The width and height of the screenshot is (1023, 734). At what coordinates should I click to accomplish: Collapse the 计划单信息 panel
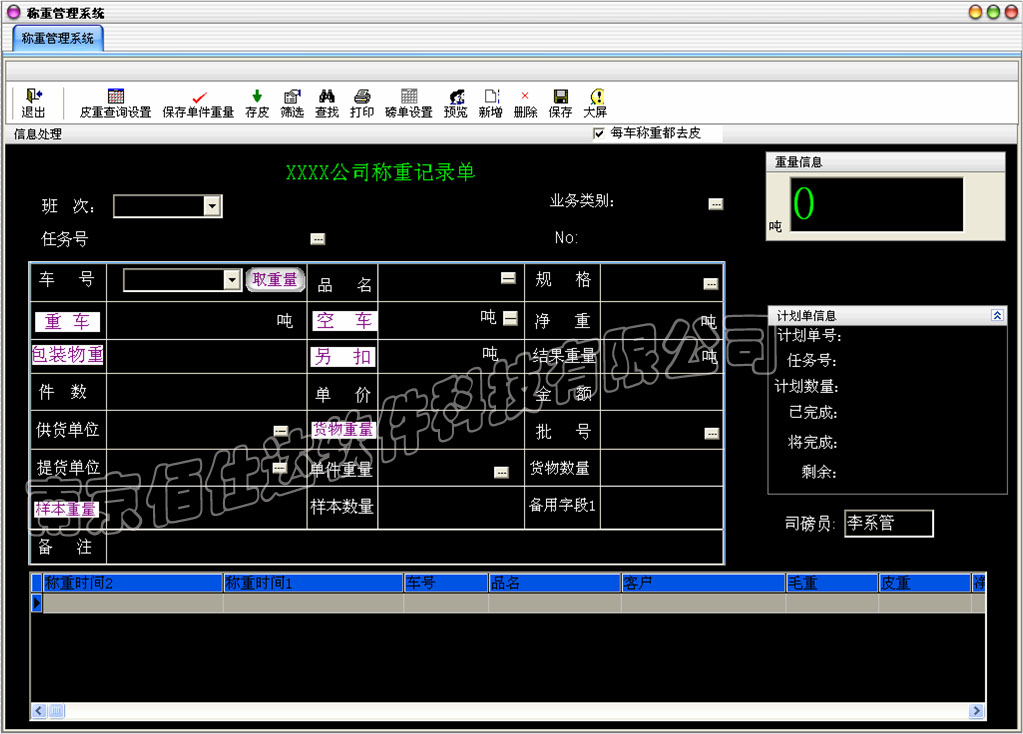(x=997, y=315)
